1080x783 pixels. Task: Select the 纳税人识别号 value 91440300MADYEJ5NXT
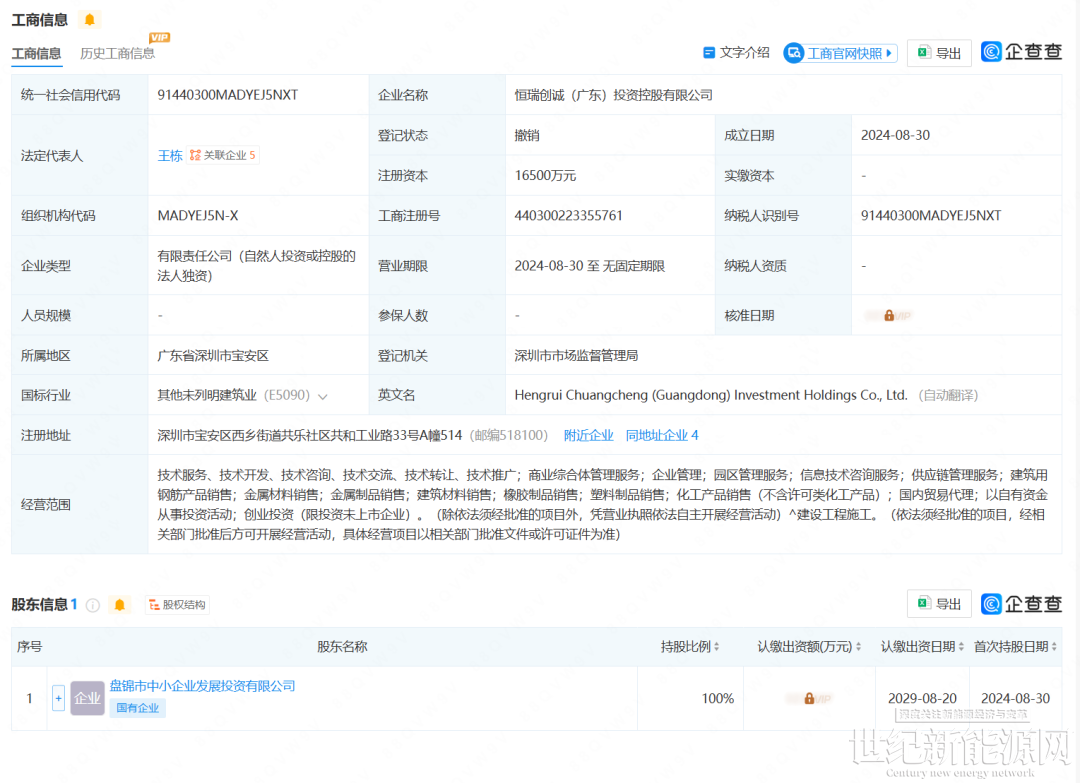click(x=931, y=216)
